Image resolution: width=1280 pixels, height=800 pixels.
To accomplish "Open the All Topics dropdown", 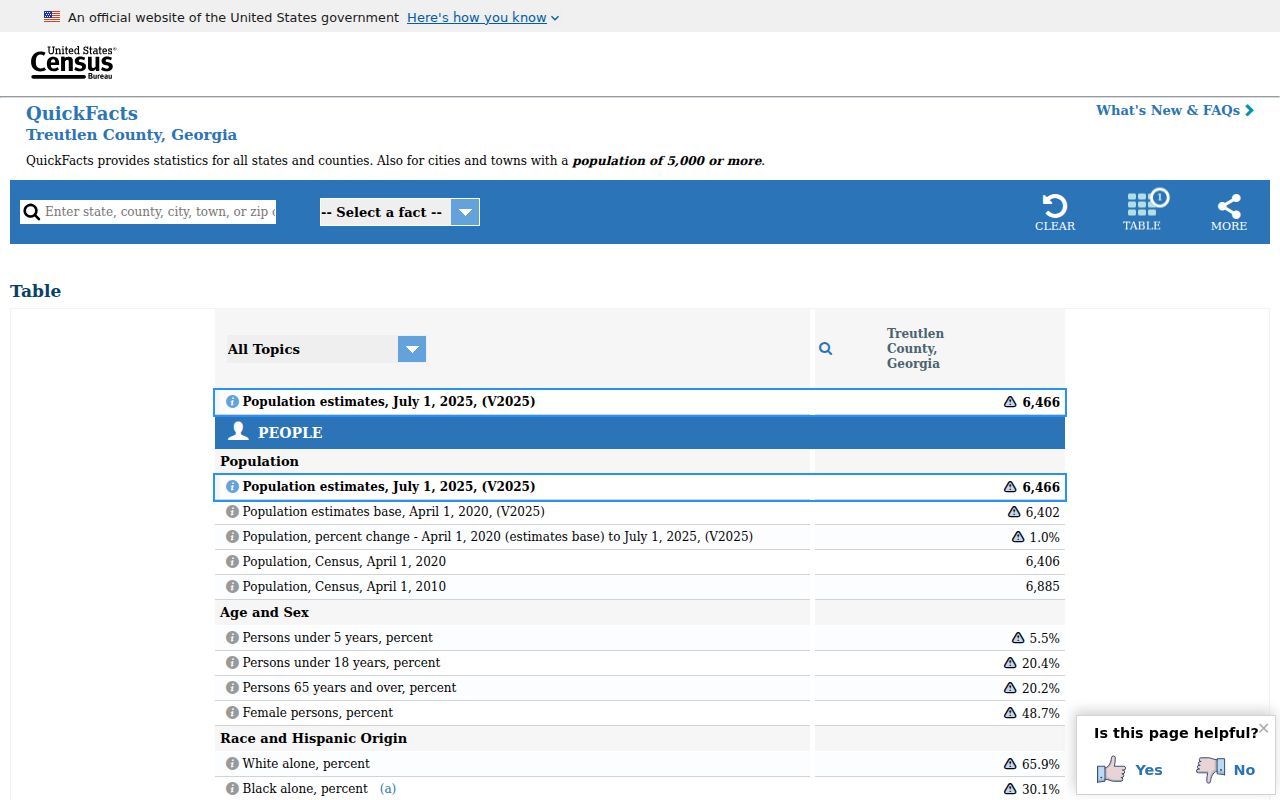I will [327, 349].
